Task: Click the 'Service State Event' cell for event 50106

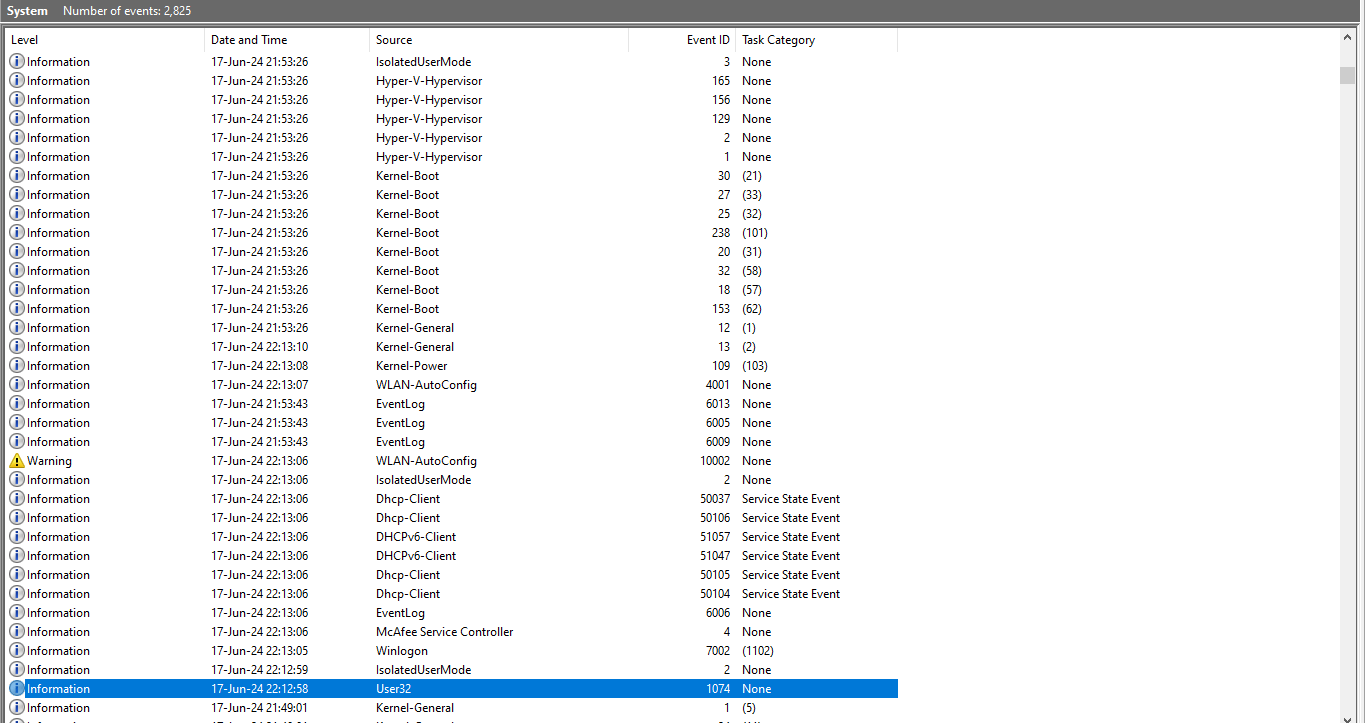Action: pyautogui.click(x=791, y=518)
